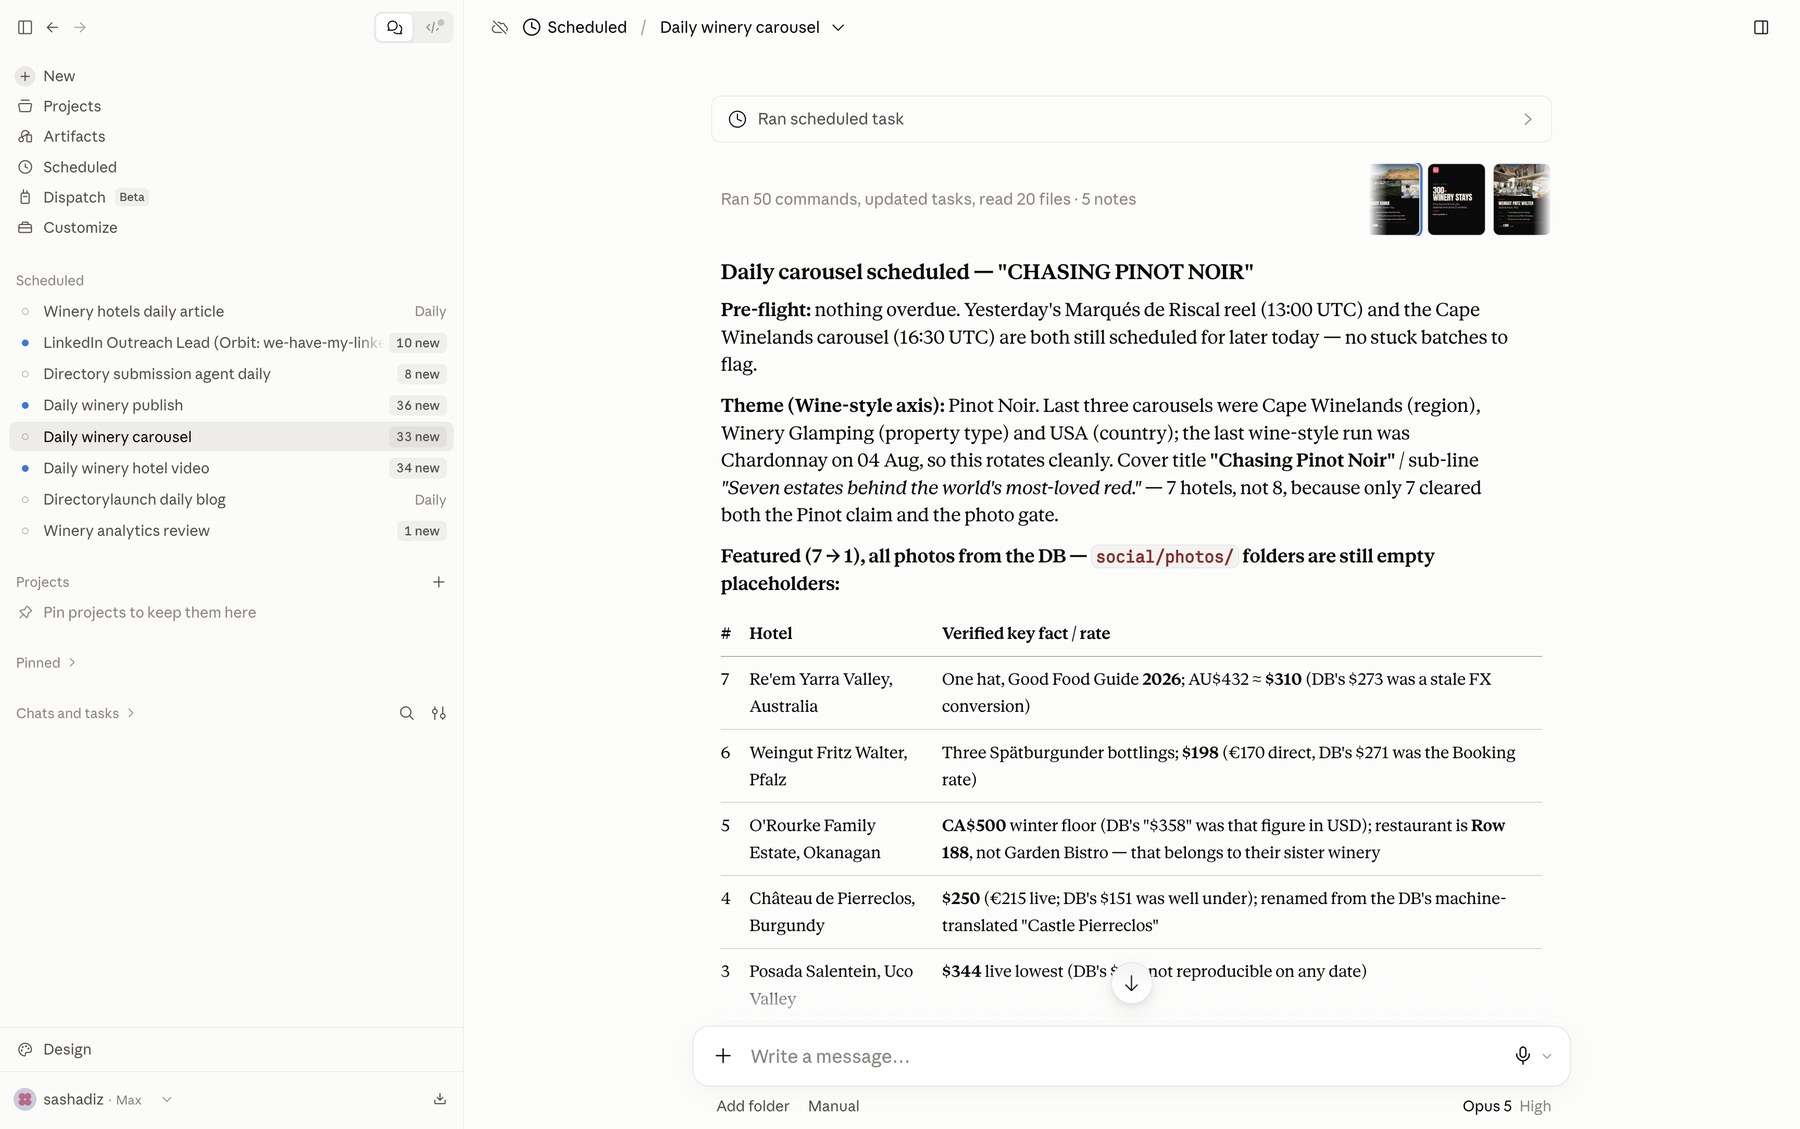
Task: Open Daily winery publish task
Action: tap(232, 405)
